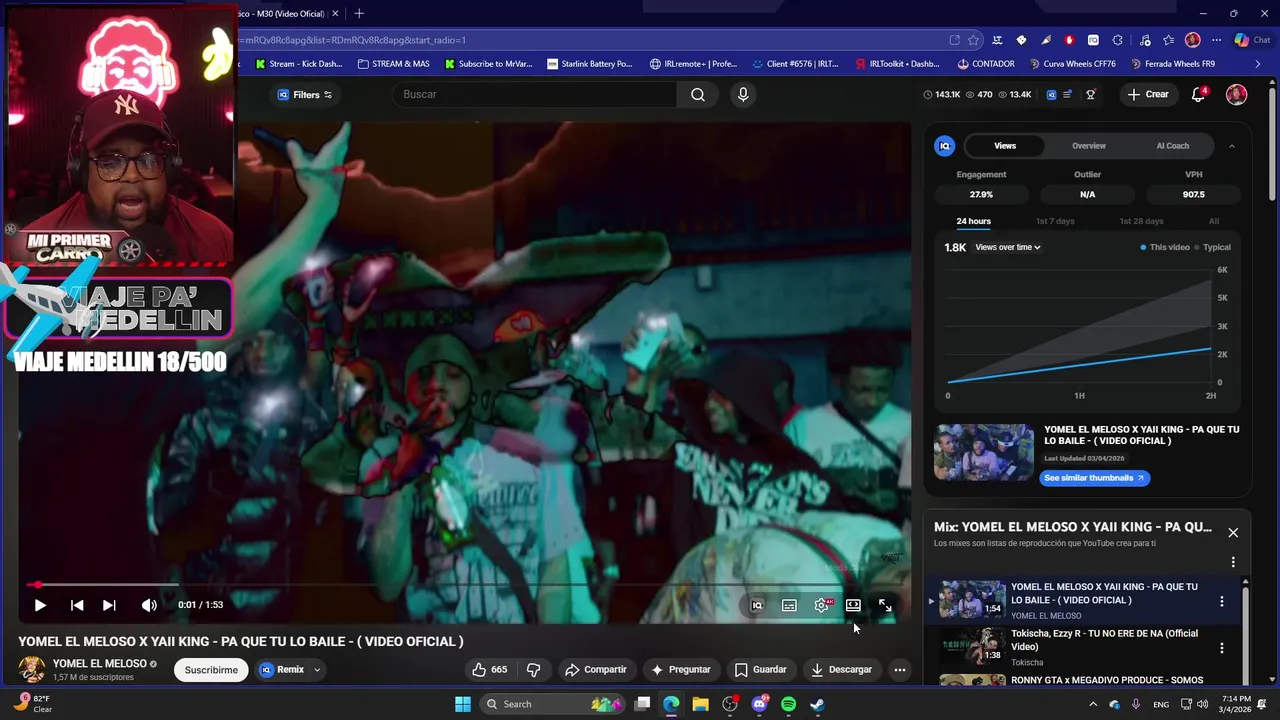Download the video with Descargar
Image resolution: width=1280 pixels, height=720 pixels.
(x=841, y=669)
